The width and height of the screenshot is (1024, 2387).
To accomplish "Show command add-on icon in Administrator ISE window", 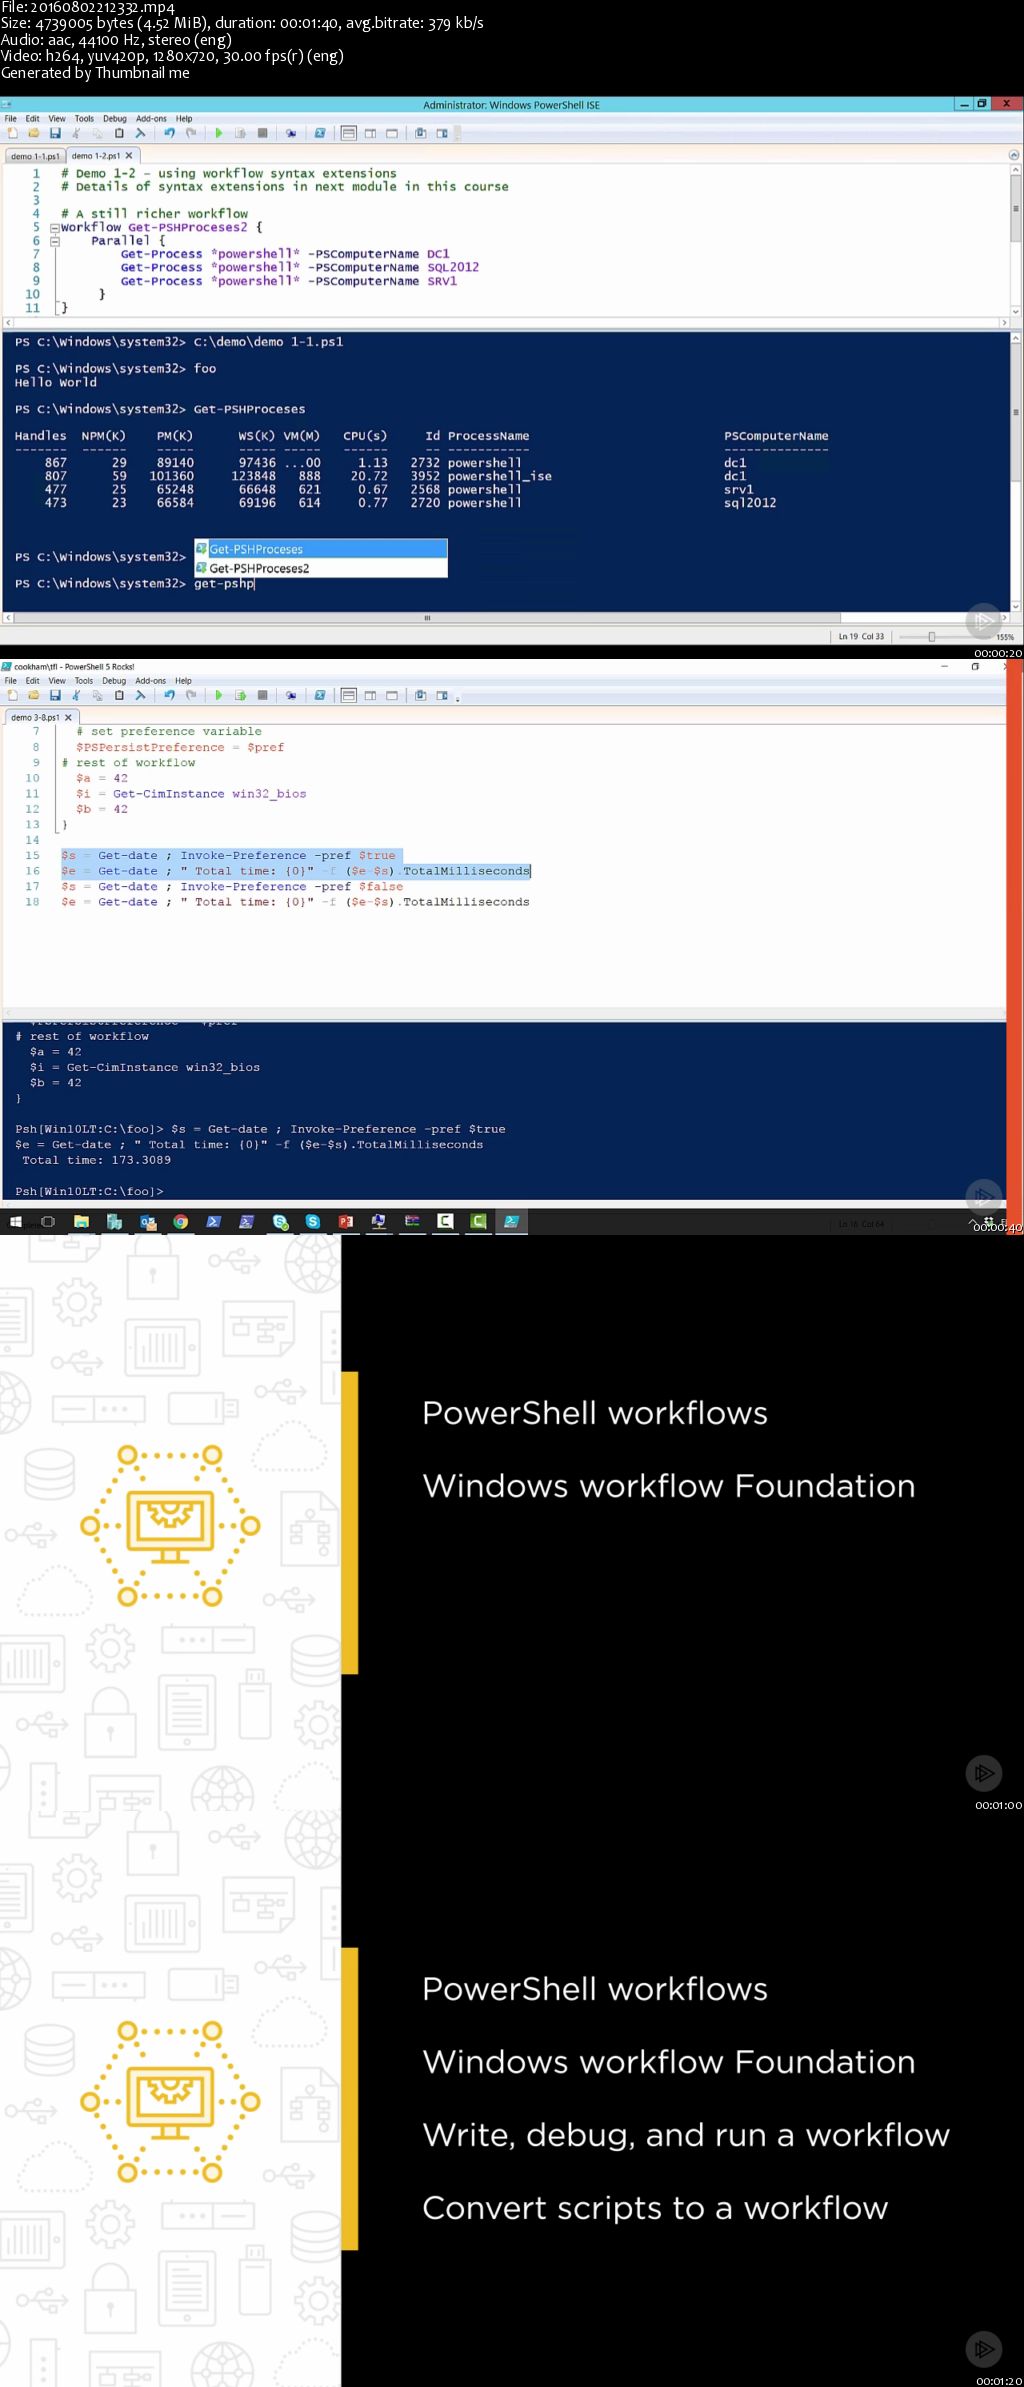I will point(442,133).
